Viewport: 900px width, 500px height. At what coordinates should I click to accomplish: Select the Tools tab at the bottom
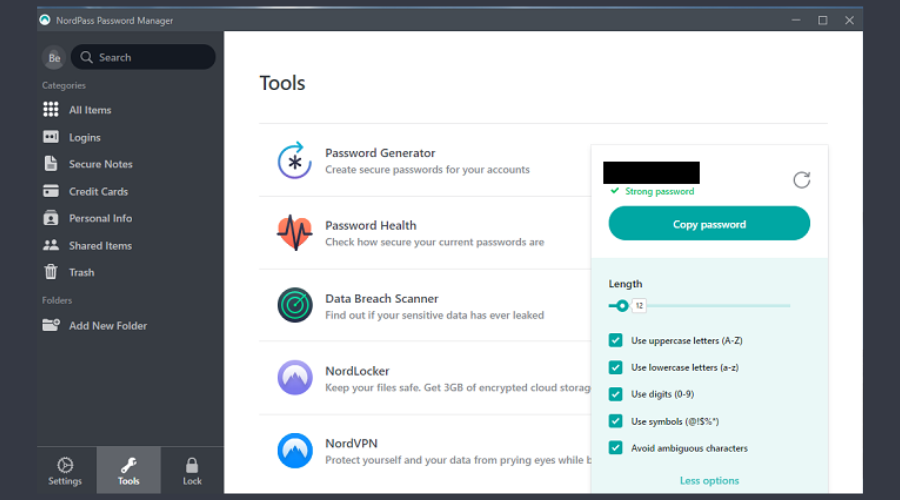(129, 471)
